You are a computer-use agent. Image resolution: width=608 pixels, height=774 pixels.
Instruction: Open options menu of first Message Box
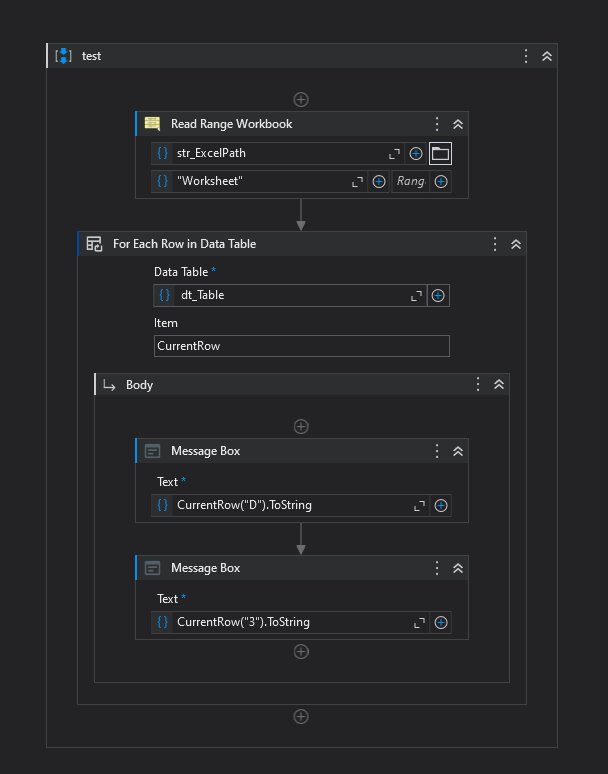(x=436, y=451)
